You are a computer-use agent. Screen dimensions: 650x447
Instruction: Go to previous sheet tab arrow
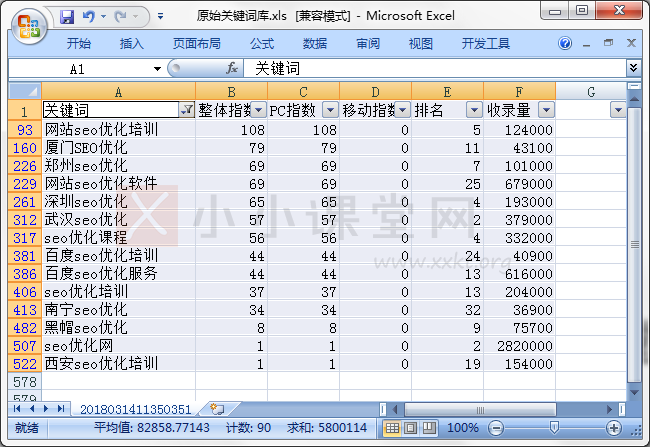coord(32,409)
